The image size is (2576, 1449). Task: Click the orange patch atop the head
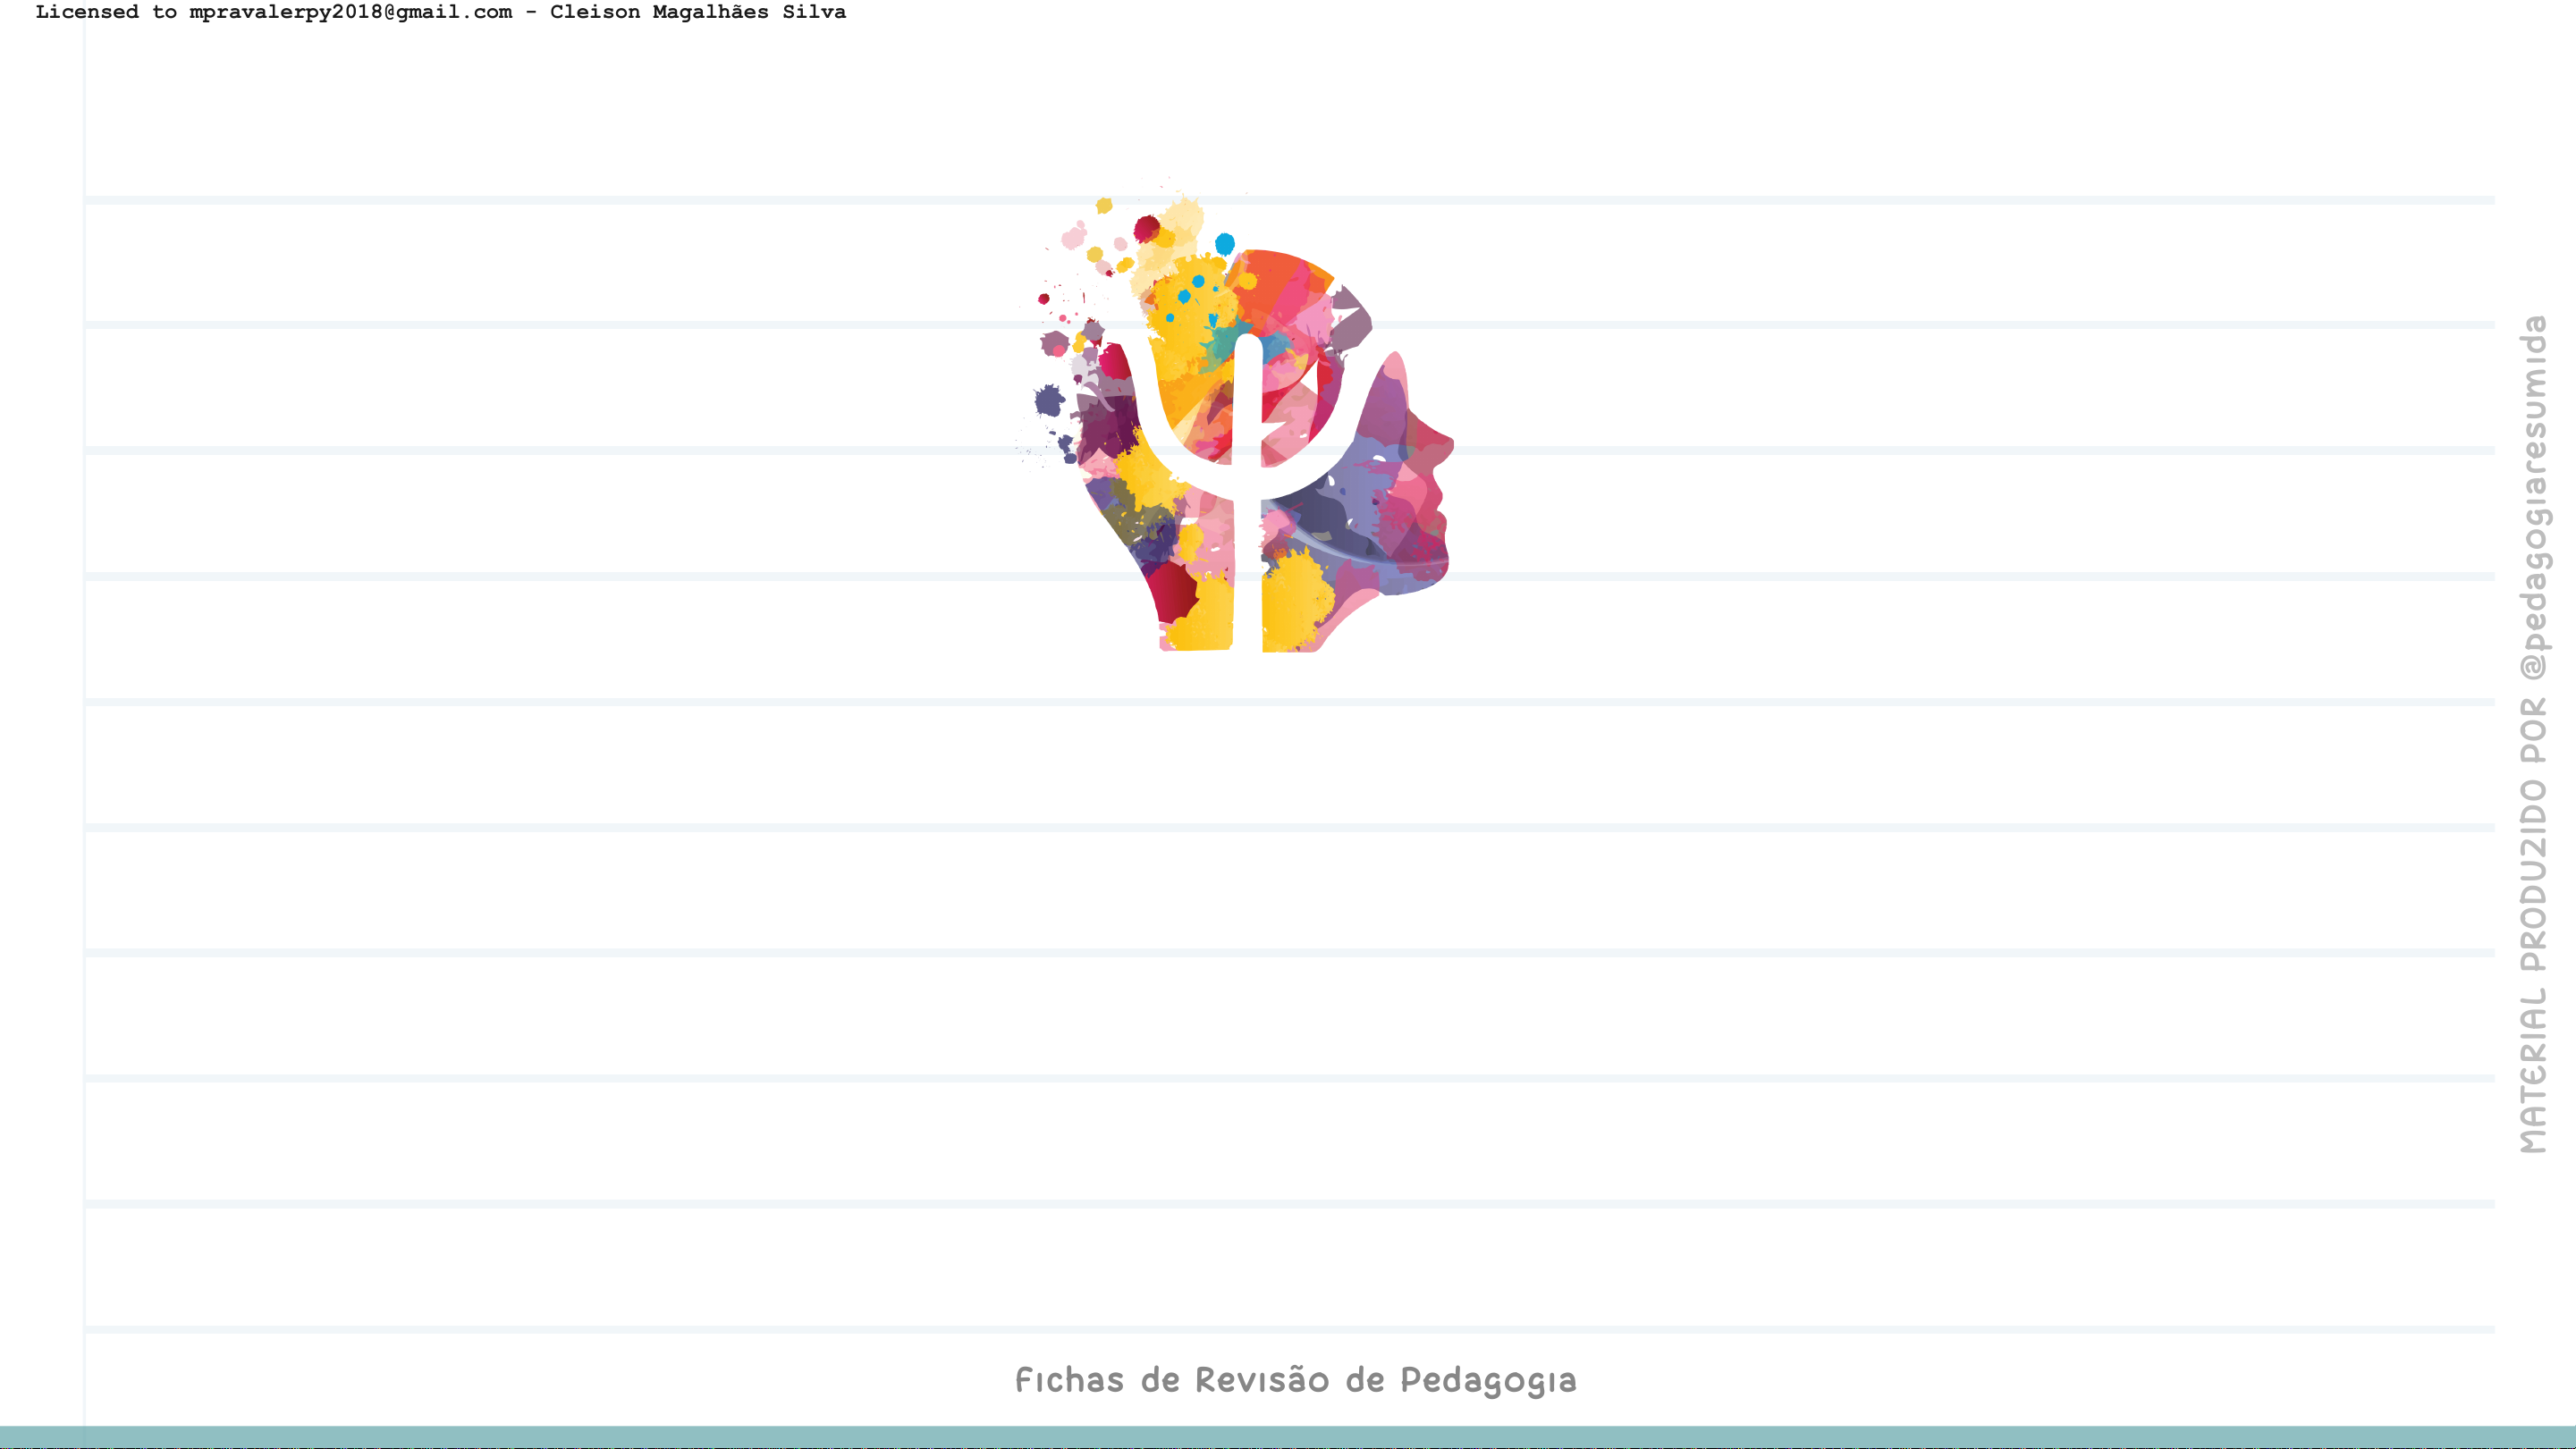pyautogui.click(x=1275, y=277)
